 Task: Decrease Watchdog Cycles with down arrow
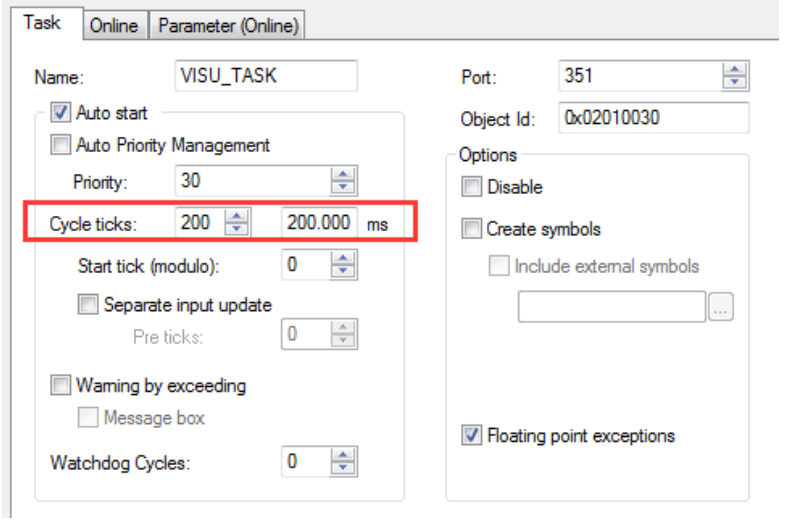pos(343,468)
